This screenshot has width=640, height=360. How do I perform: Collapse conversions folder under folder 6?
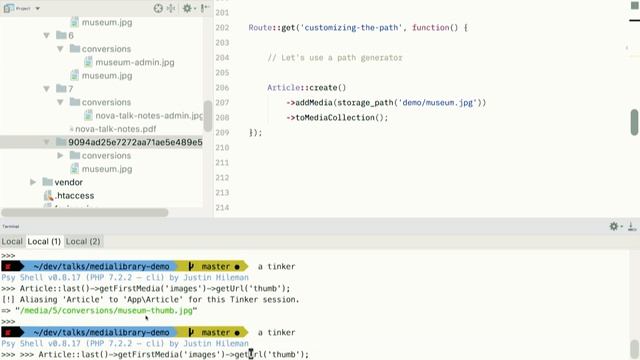point(60,49)
